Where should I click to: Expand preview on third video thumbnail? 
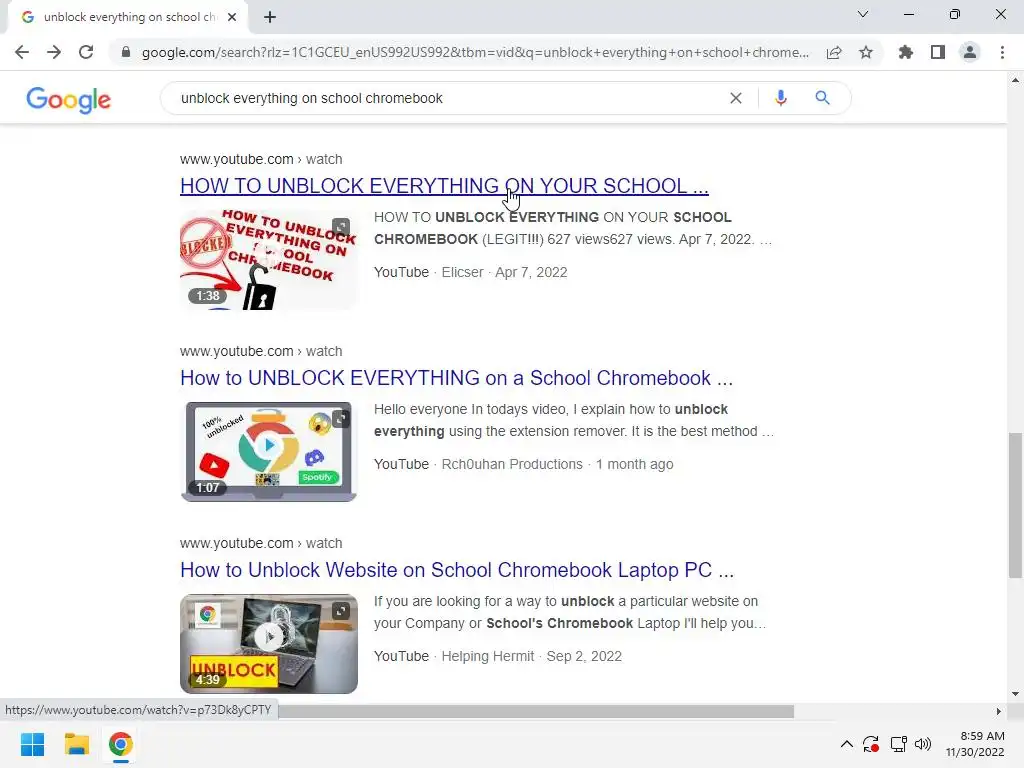coord(341,611)
